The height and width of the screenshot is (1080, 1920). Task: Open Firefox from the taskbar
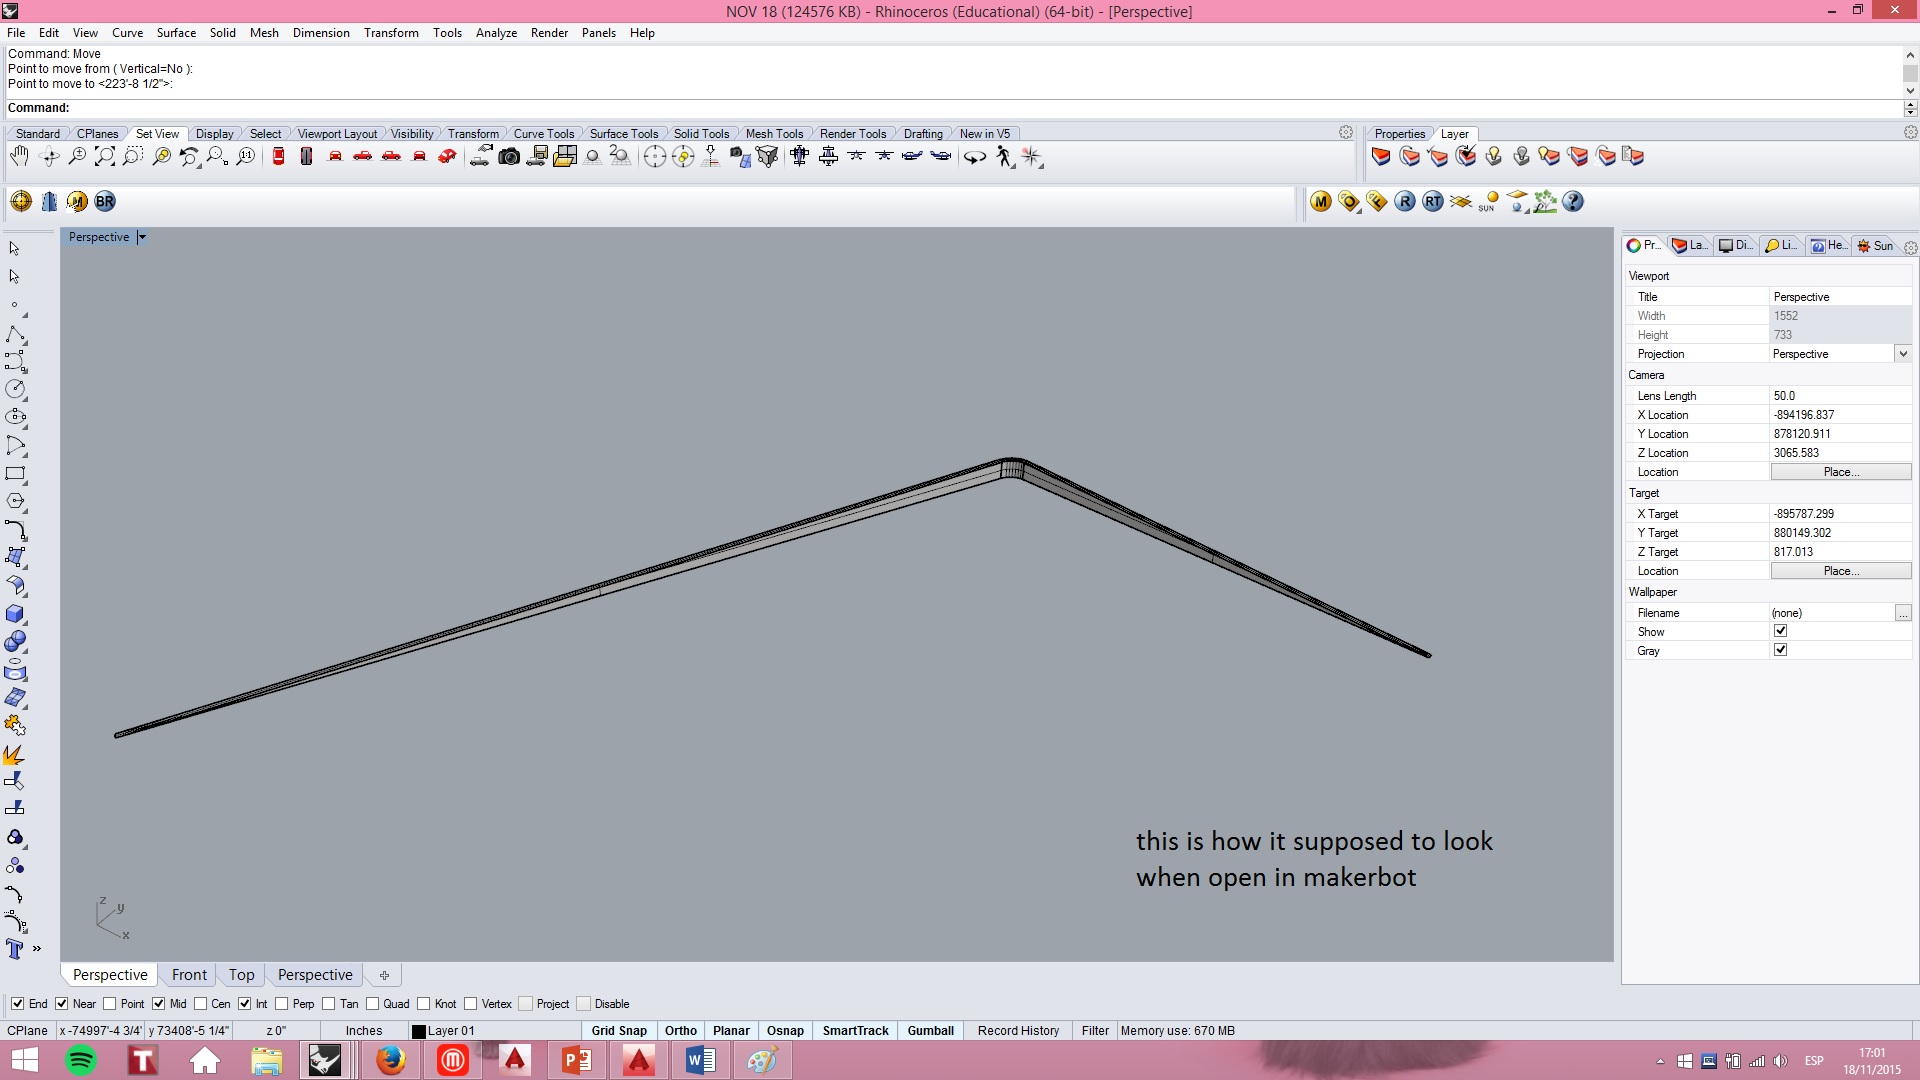pos(390,1060)
